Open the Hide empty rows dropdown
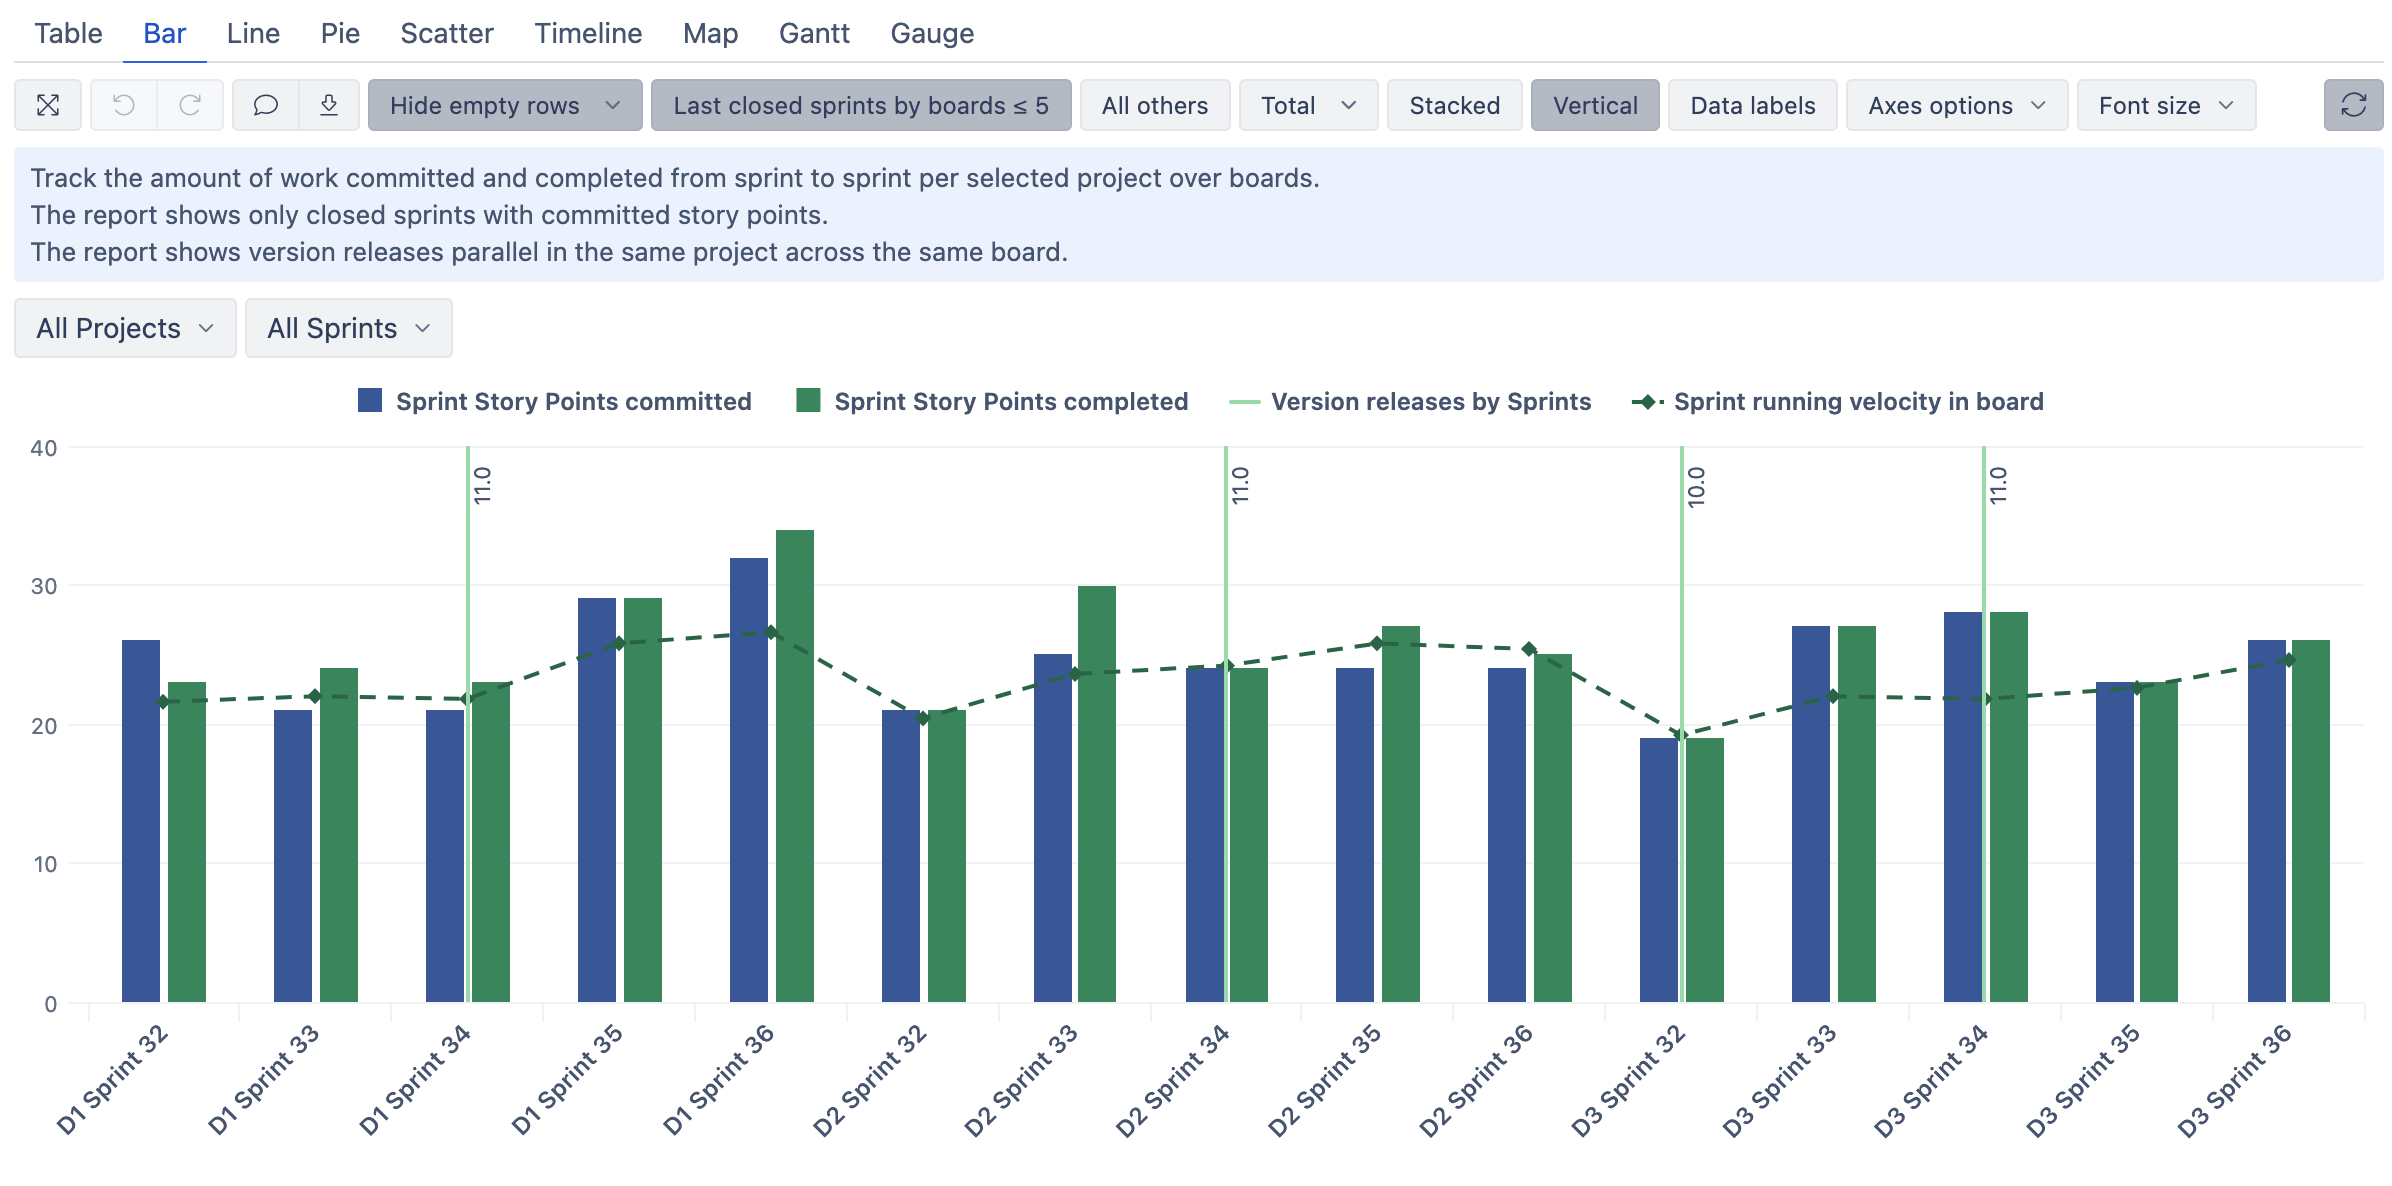The height and width of the screenshot is (1186, 2392). point(504,105)
